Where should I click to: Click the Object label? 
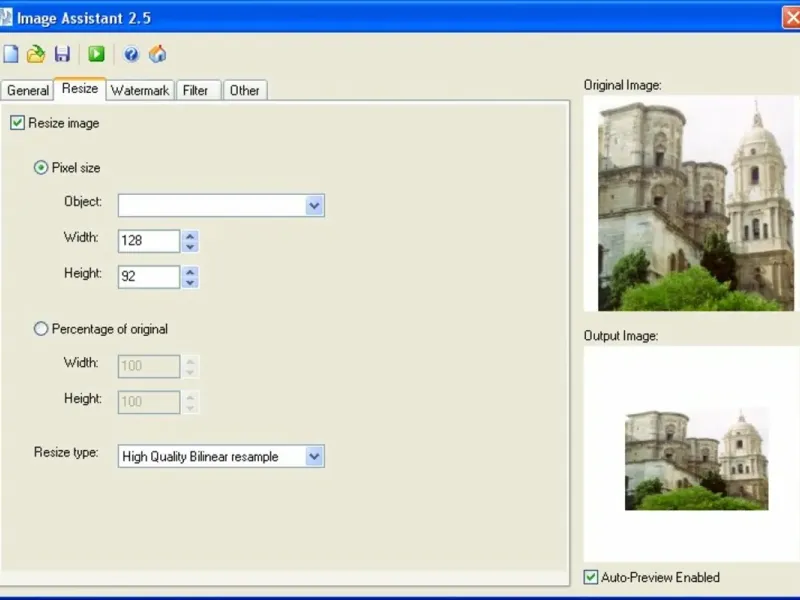(x=83, y=202)
